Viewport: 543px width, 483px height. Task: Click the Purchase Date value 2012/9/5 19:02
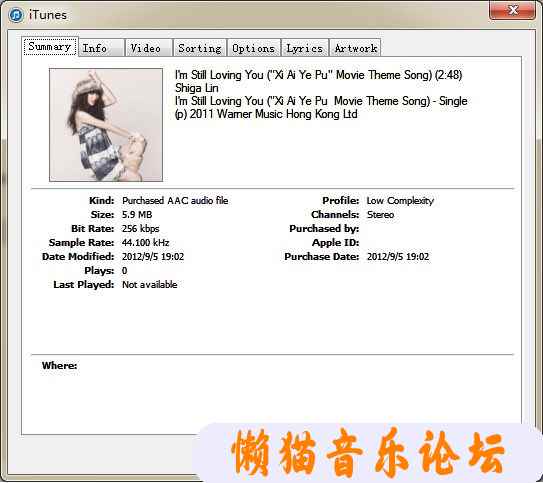(398, 257)
